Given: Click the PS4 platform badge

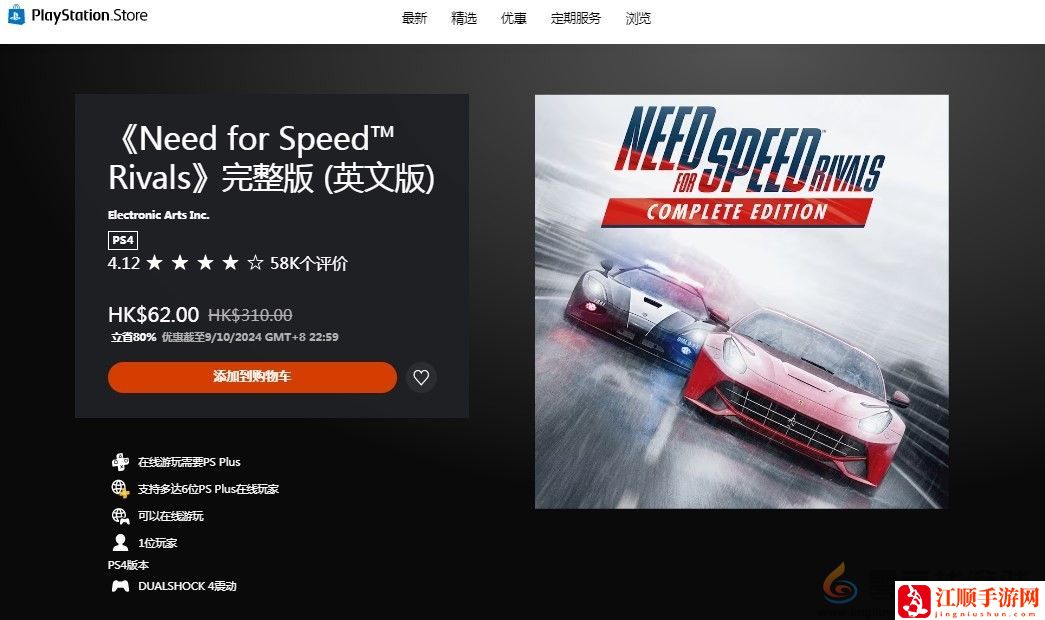Looking at the screenshot, I should pyautogui.click(x=123, y=240).
